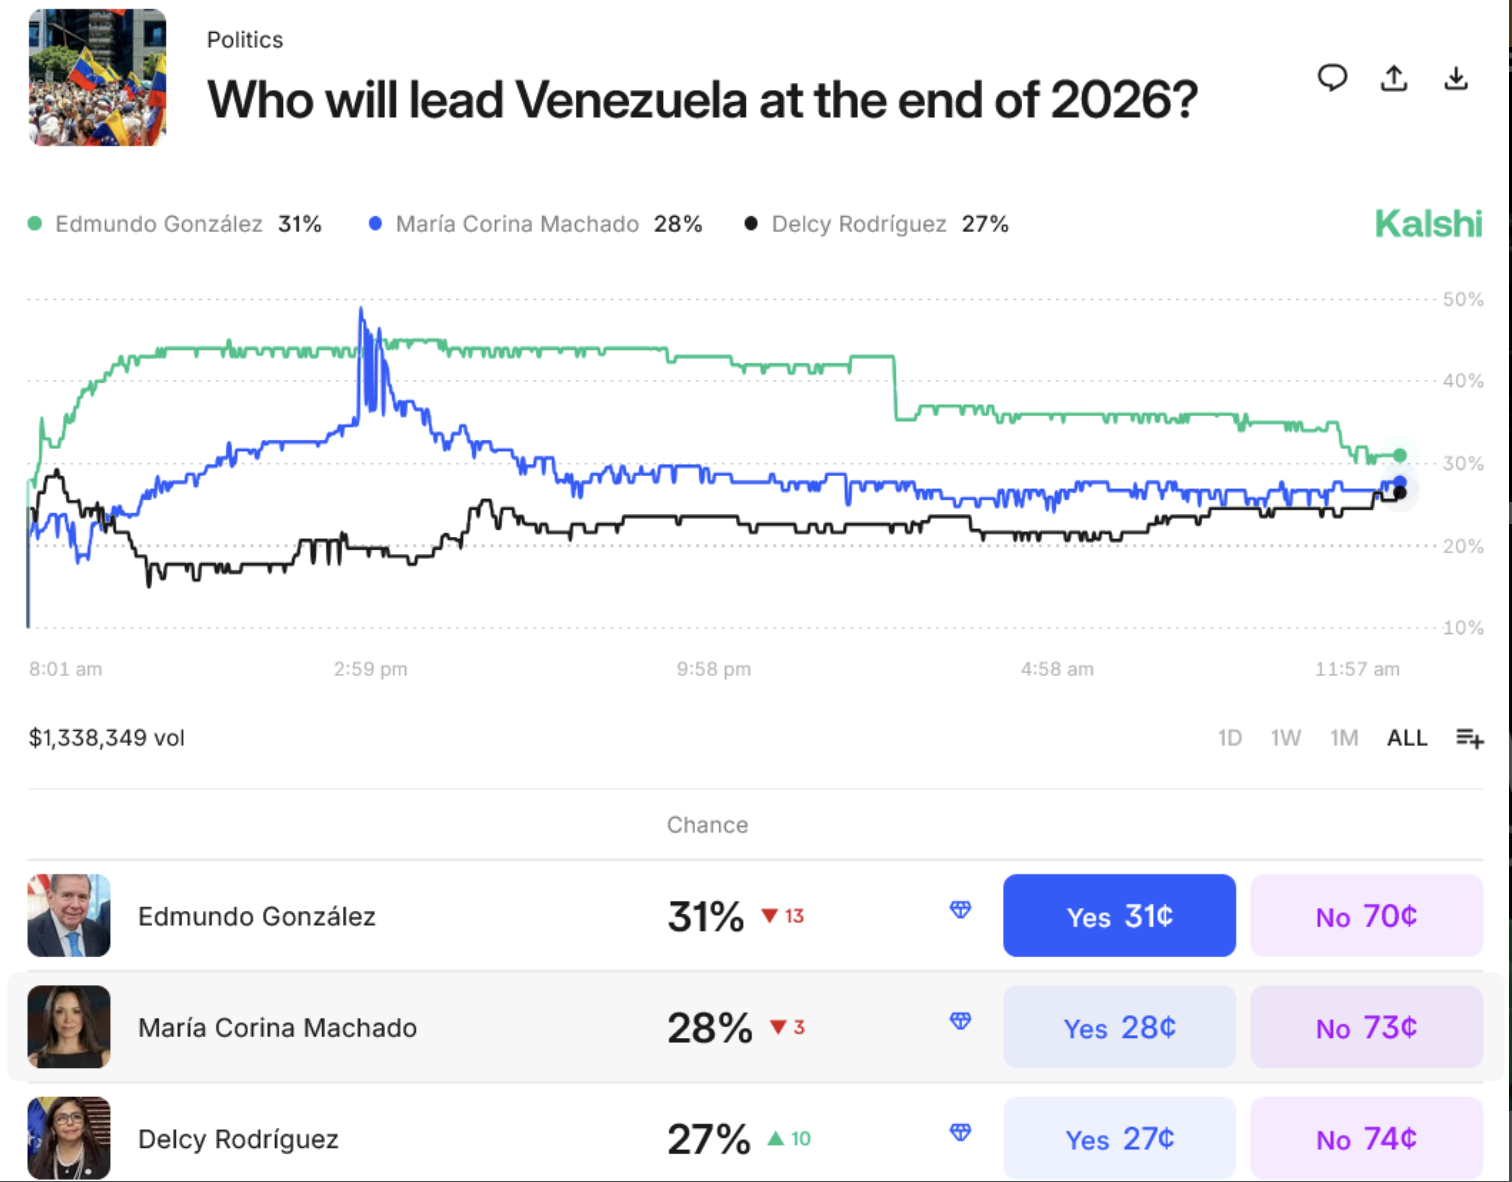Click the diamond icon beside Edmundo González
Viewport: 1512px width, 1182px height.
(x=961, y=911)
